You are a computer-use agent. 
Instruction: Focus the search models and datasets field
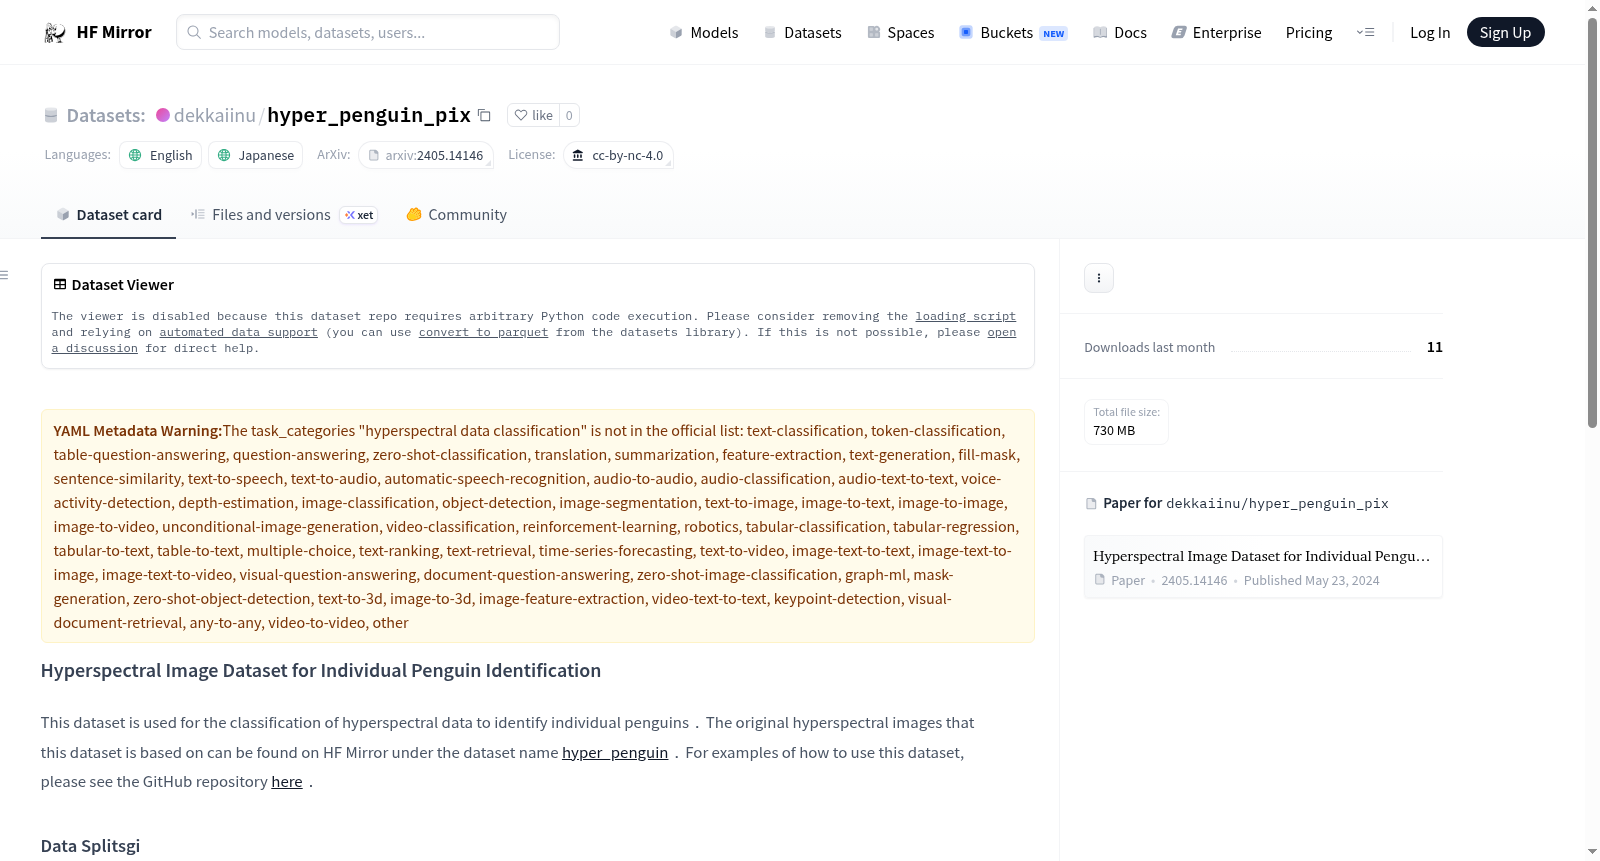[x=368, y=33]
